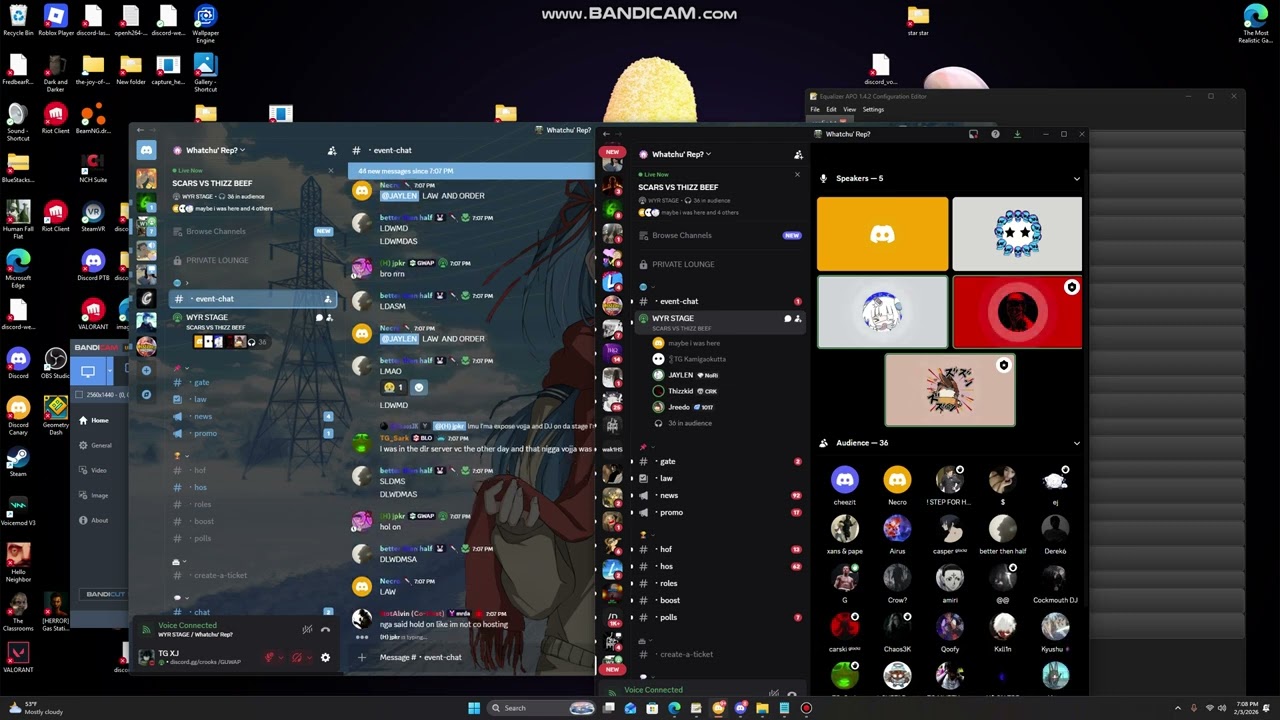The image size is (1280, 720).
Task: Dismiss Live Now banner in left window
Action: pyautogui.click(x=331, y=170)
